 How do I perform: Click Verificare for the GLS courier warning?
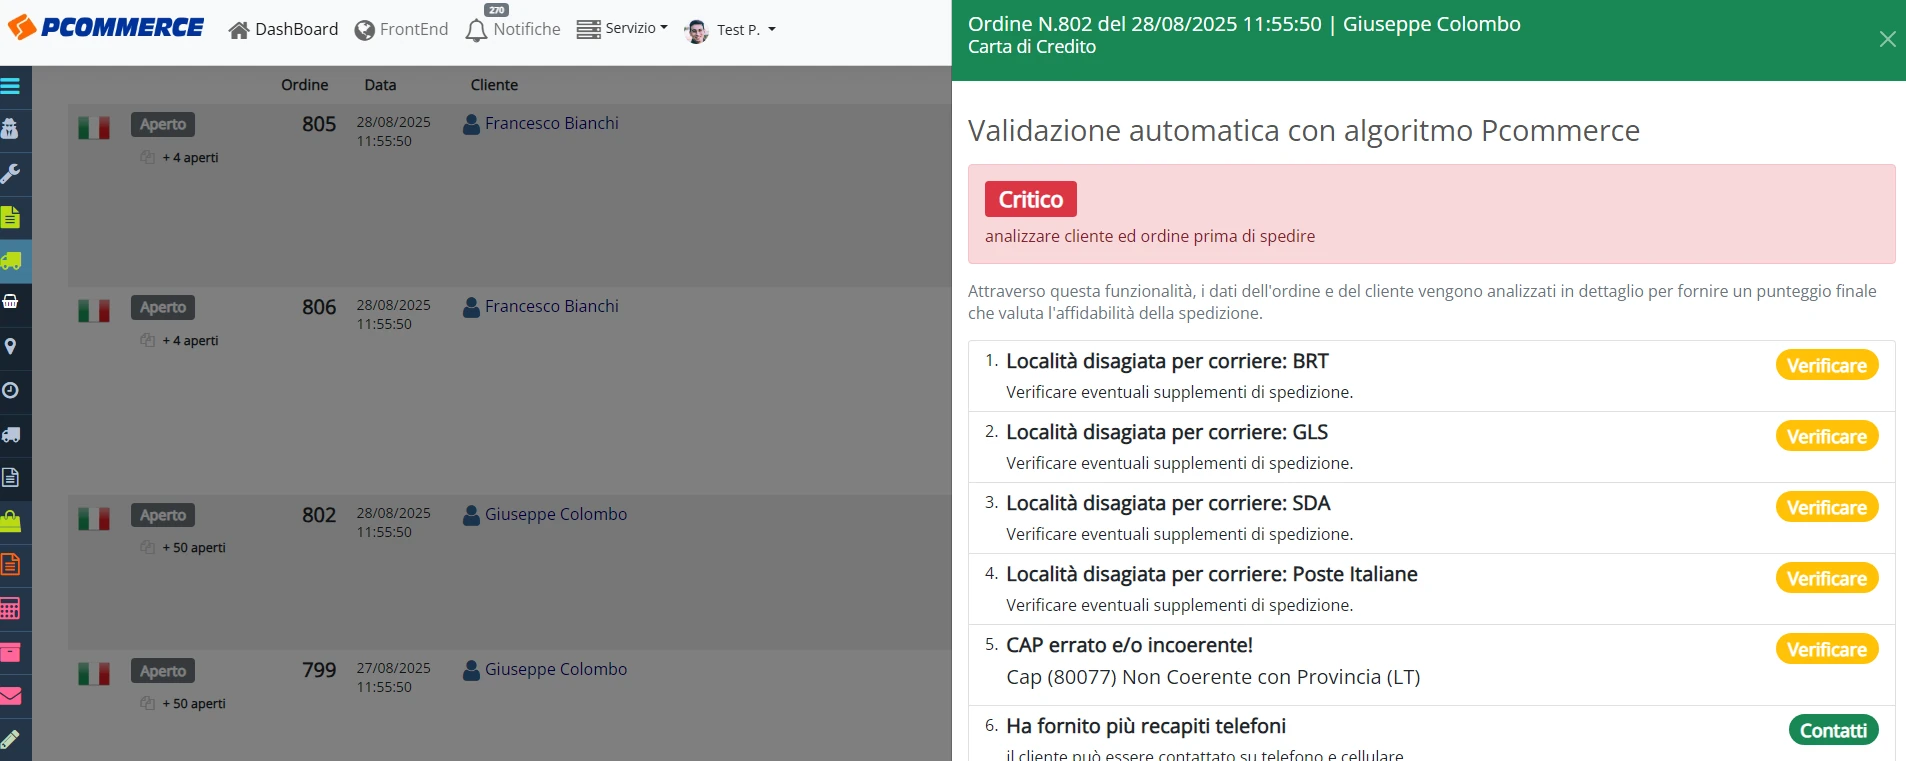1827,436
